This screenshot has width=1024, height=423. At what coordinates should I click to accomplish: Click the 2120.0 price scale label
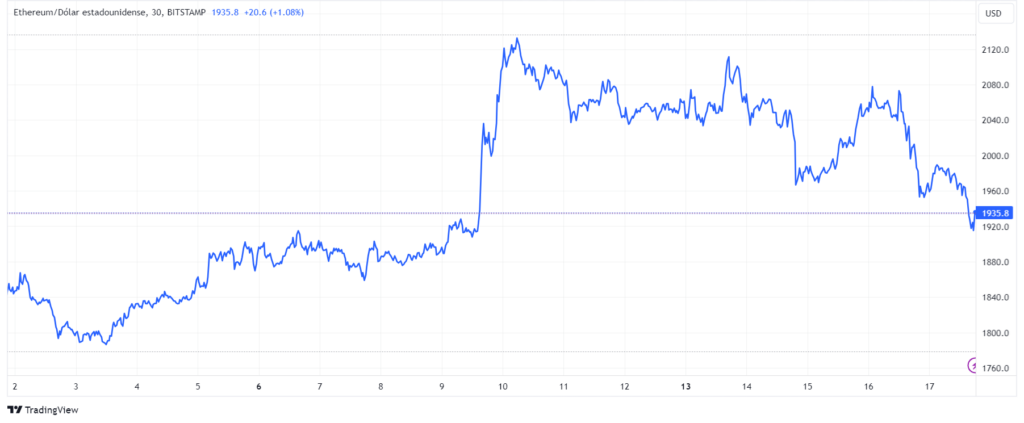996,49
